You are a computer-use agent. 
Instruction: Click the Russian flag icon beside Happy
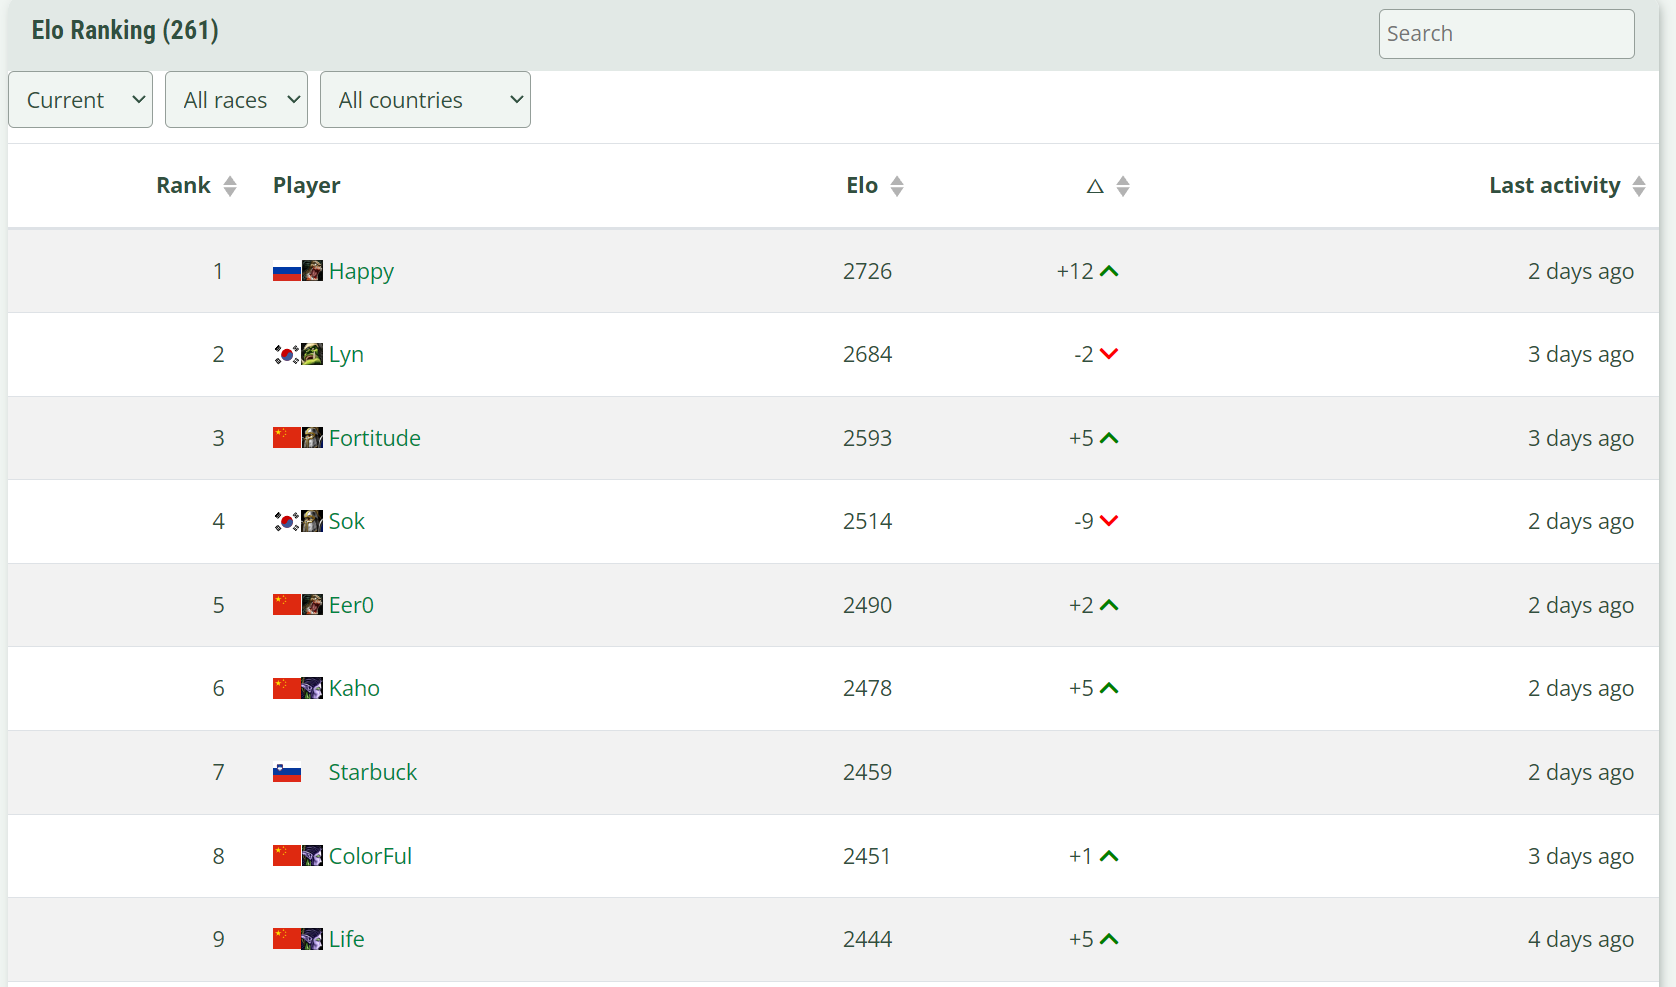pyautogui.click(x=286, y=271)
